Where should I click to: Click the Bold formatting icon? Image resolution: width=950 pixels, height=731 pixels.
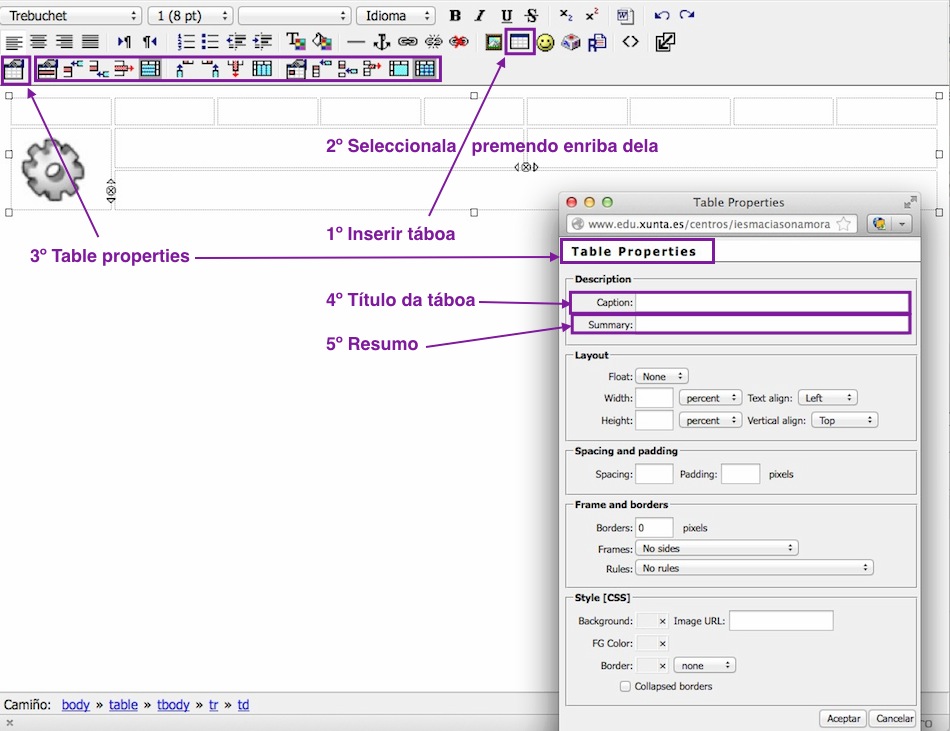pyautogui.click(x=456, y=16)
